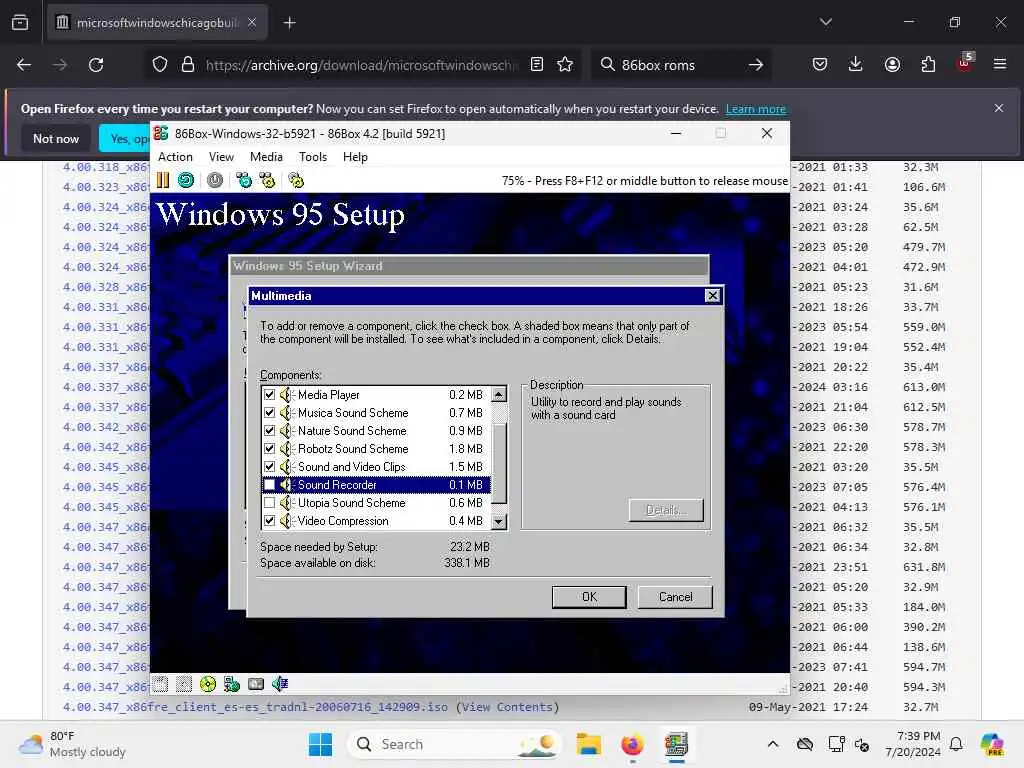Image resolution: width=1024 pixels, height=768 pixels.
Task: Check the Sound Recorder checkbox
Action: click(x=269, y=485)
